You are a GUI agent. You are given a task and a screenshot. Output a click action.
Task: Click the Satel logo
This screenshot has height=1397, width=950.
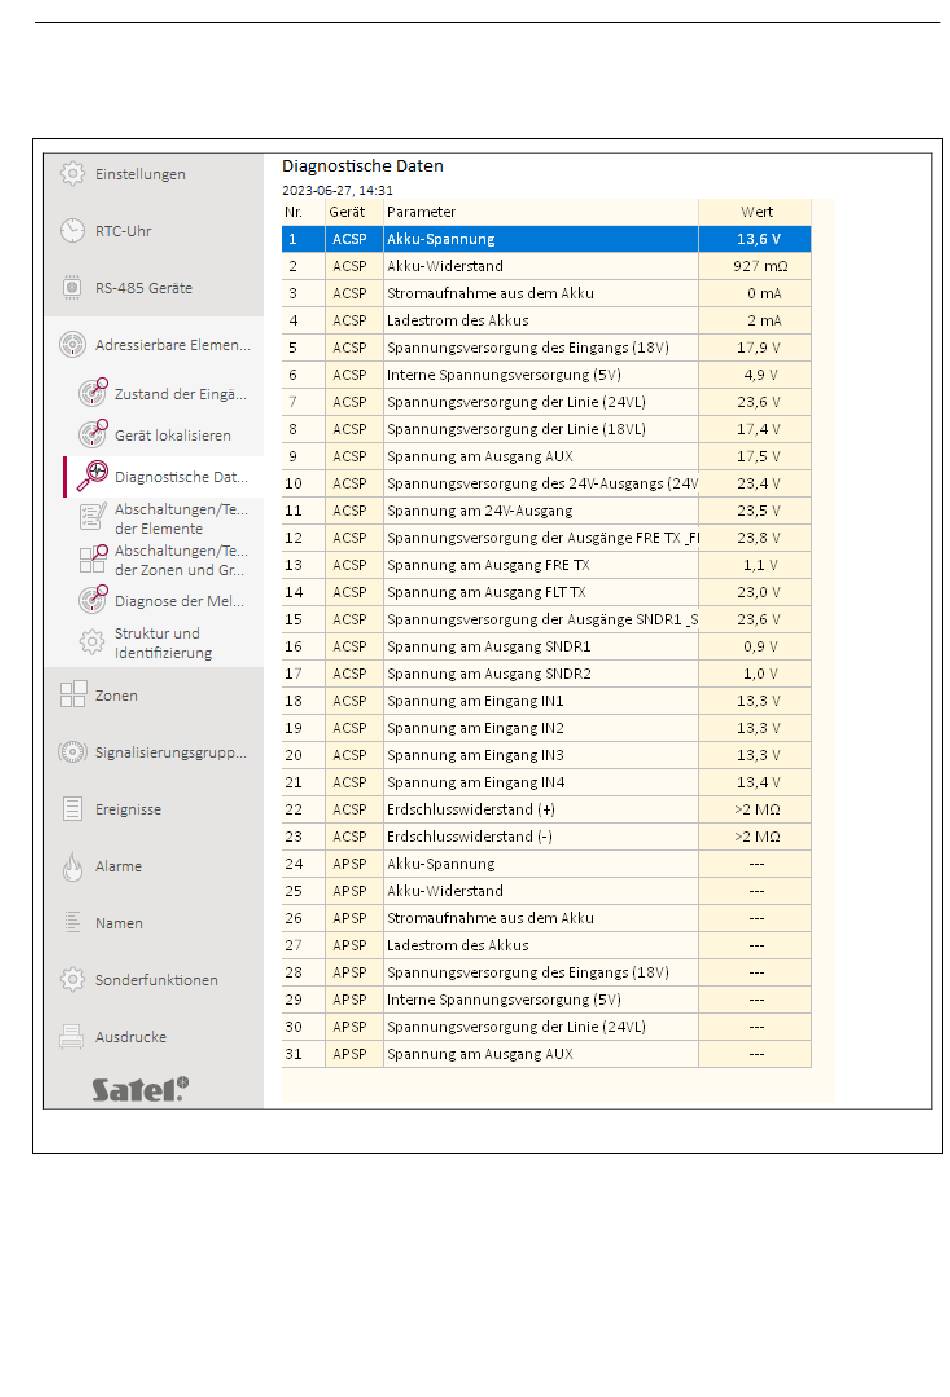(x=140, y=1089)
